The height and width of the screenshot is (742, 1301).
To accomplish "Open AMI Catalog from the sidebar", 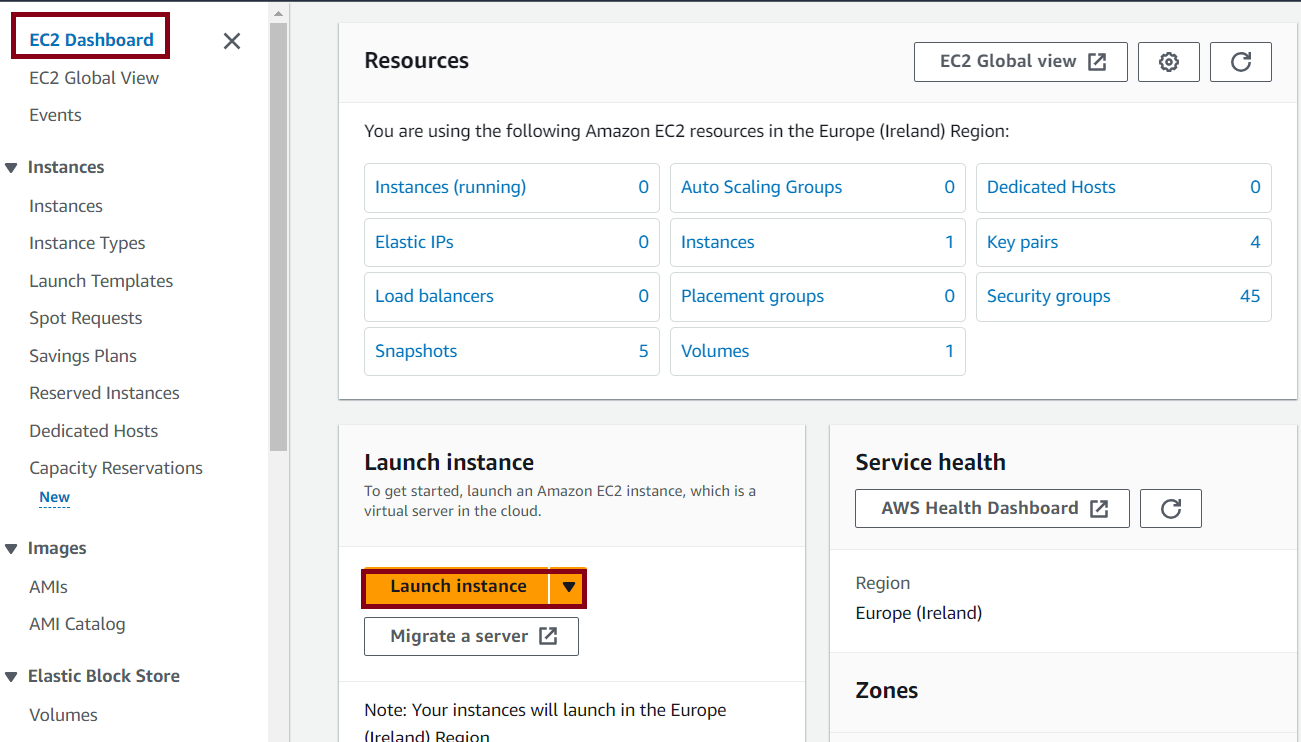I will (x=77, y=623).
